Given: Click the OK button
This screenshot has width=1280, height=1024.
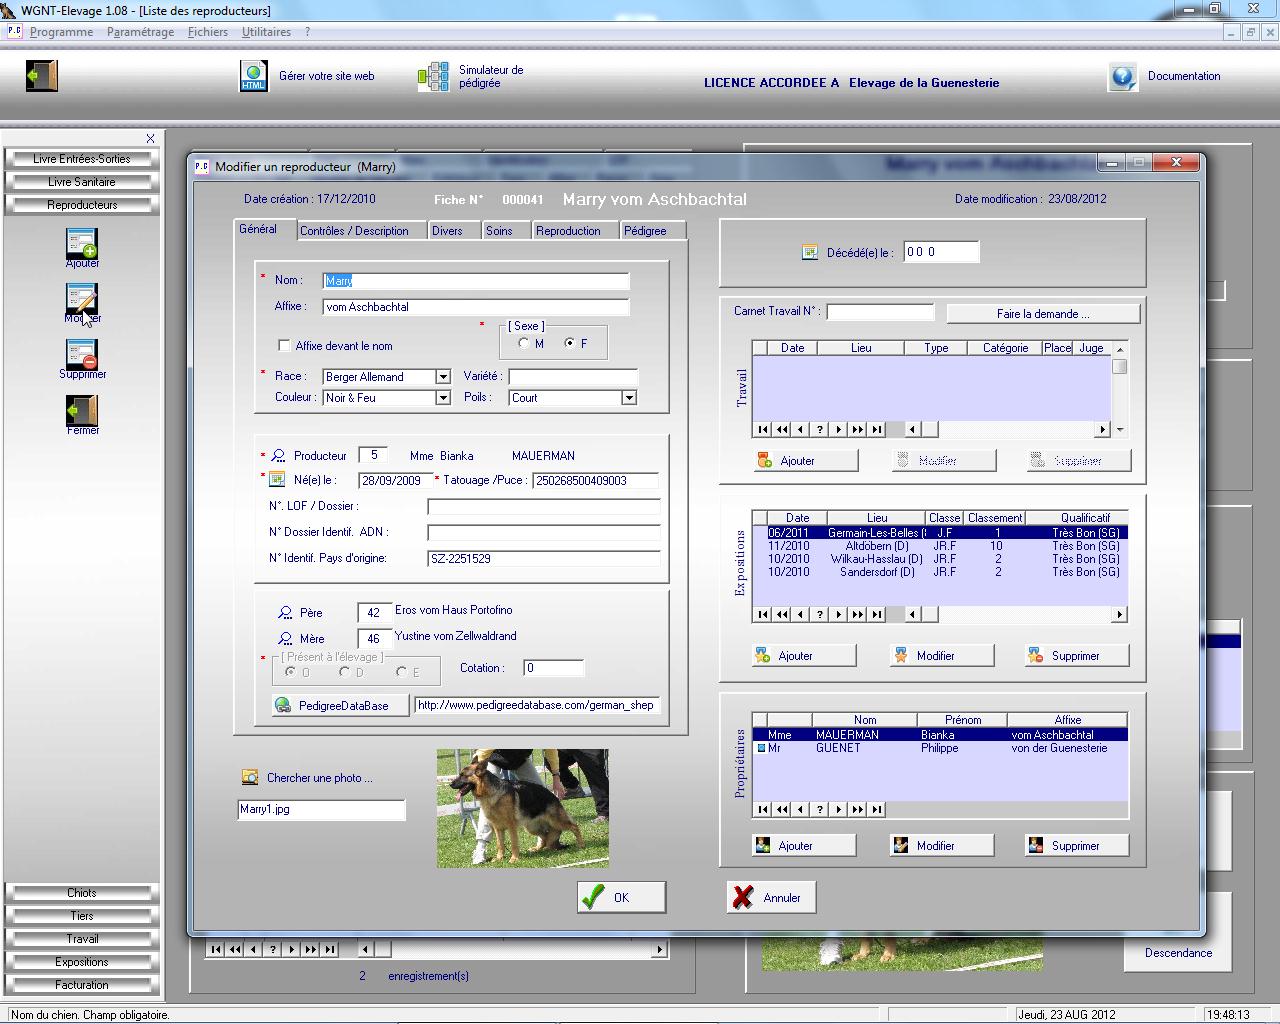Looking at the screenshot, I should coord(621,897).
